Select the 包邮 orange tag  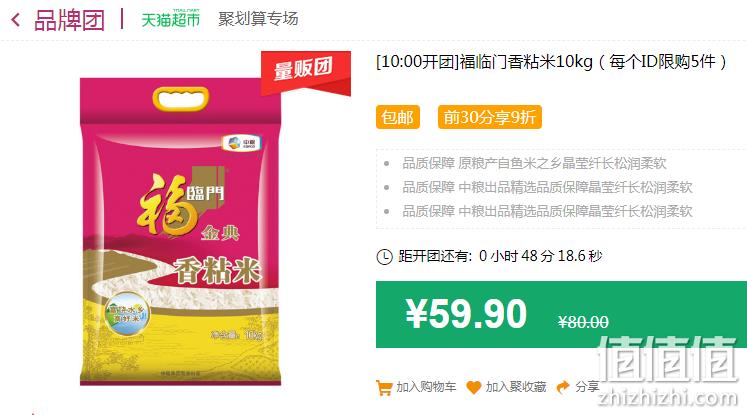398,117
